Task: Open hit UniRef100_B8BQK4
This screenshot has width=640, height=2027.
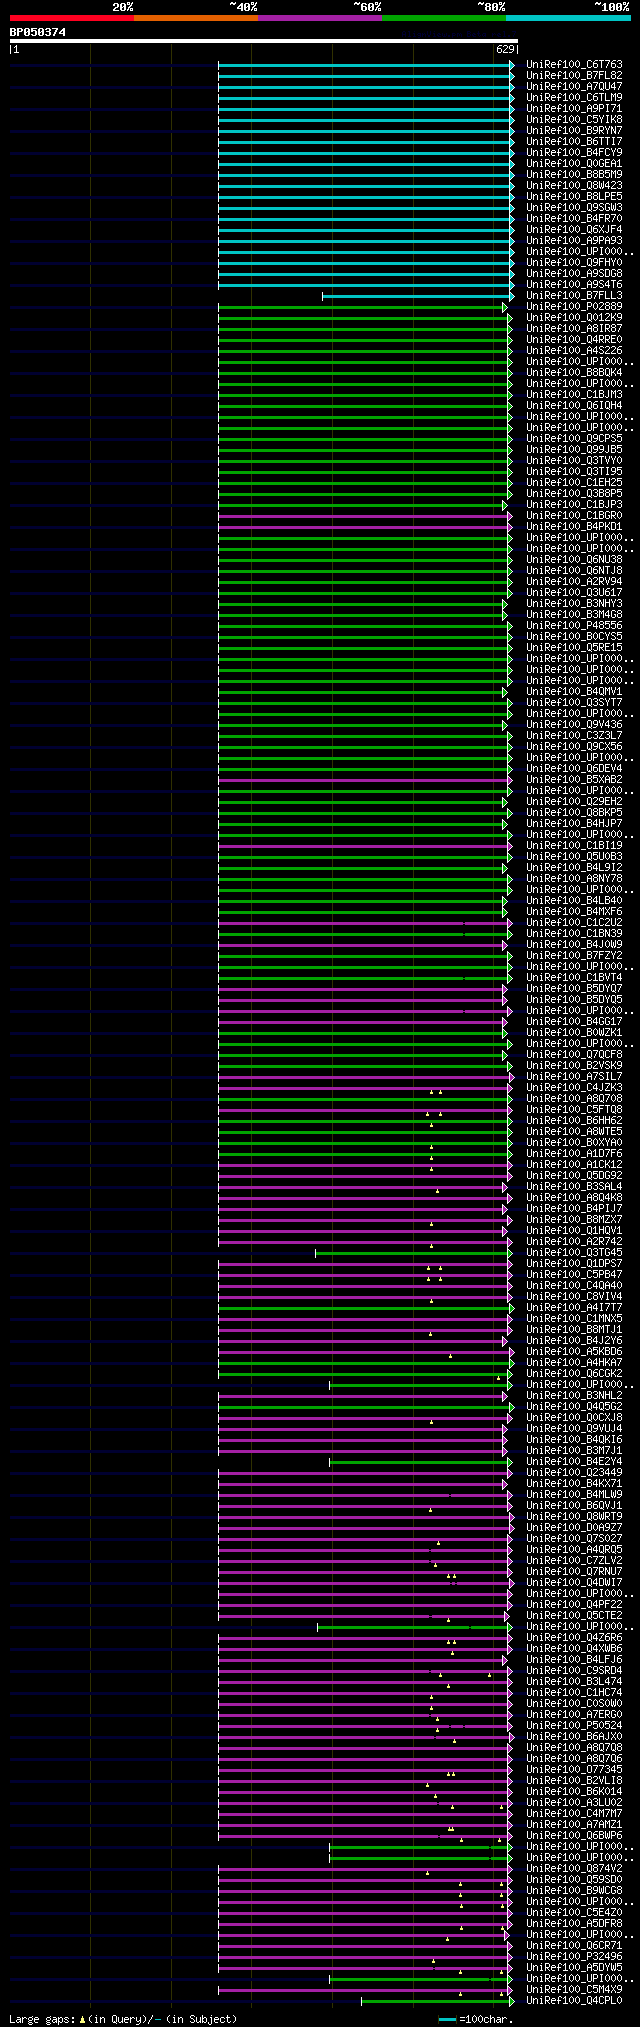Action: coord(574,373)
